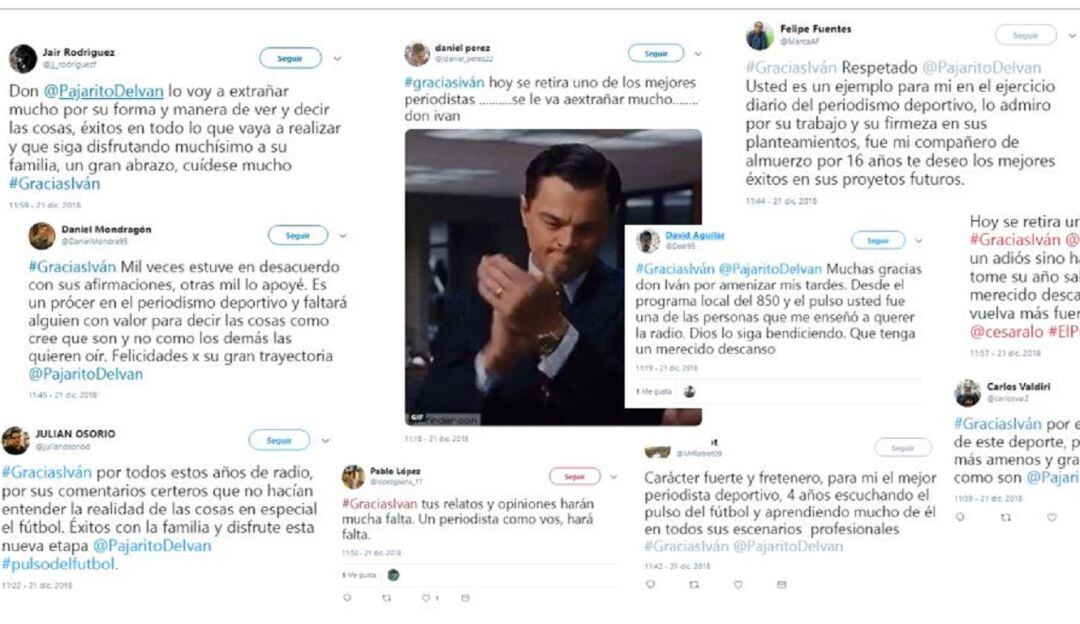Click envelope icon under Pablo López's tweet
The image size is (1080, 624).
pyautogui.click(x=465, y=598)
